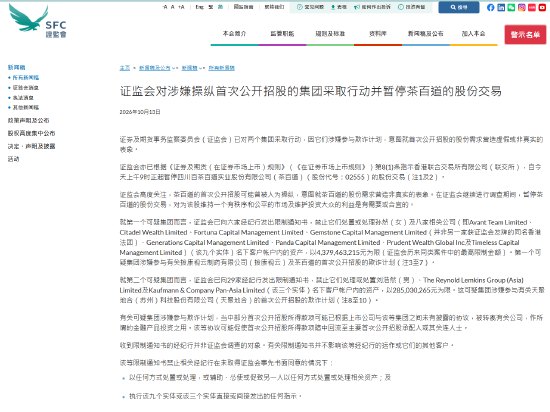
Task: Increase font size with +A
Action: 181,7
